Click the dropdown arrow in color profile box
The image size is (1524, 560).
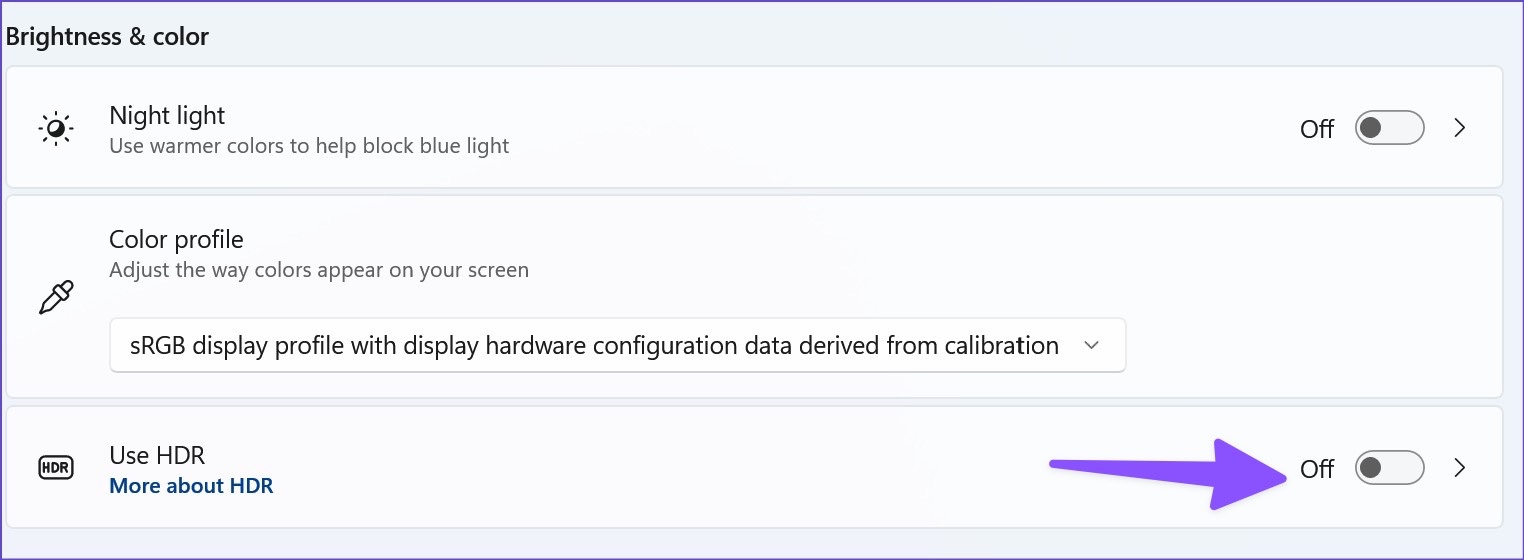click(1092, 346)
